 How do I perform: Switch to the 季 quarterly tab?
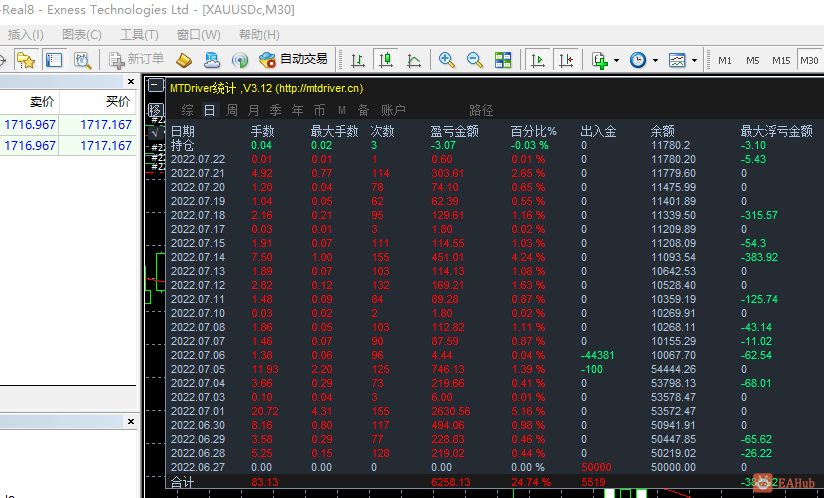[x=275, y=110]
